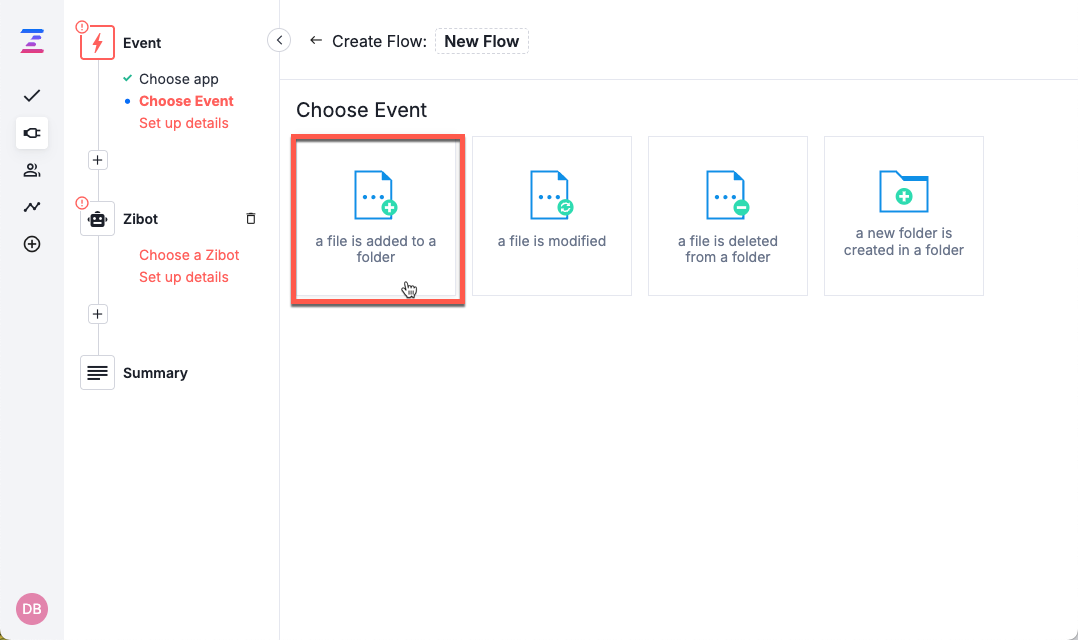Click the plus circle icon in sidebar
The image size is (1078, 640).
pos(31,243)
